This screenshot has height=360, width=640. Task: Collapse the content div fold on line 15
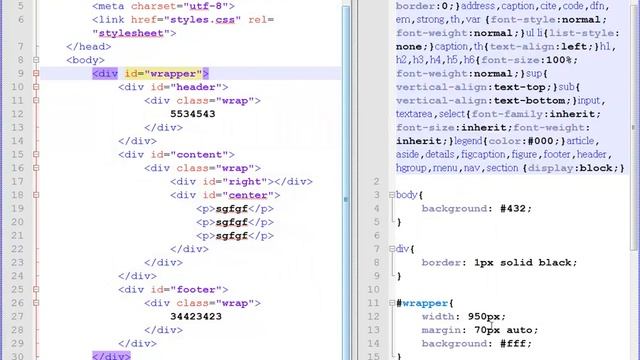pyautogui.click(x=36, y=155)
